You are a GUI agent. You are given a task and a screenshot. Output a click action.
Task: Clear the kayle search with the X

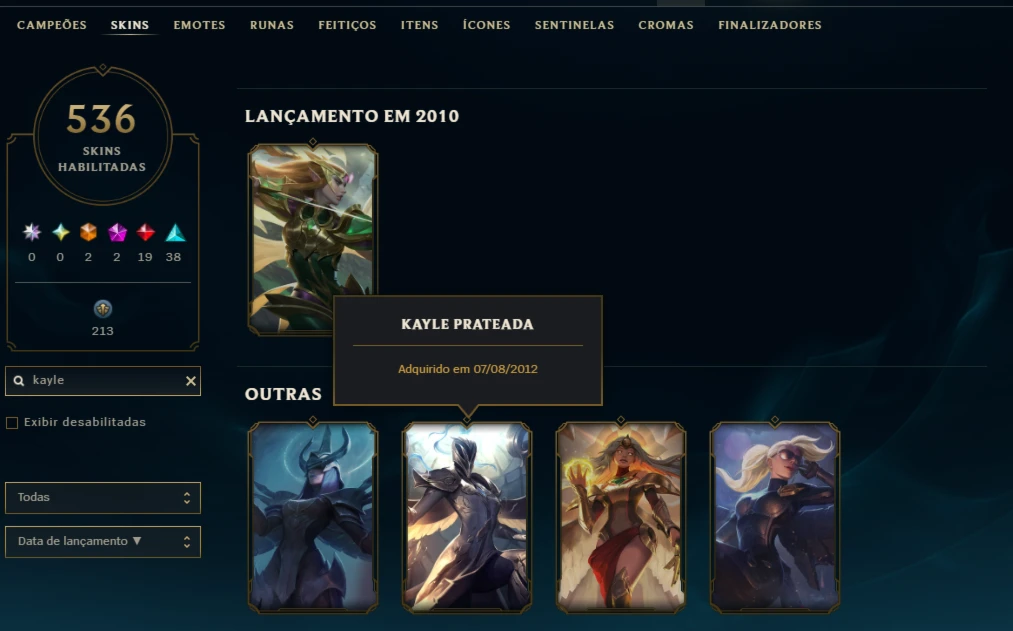tap(191, 381)
